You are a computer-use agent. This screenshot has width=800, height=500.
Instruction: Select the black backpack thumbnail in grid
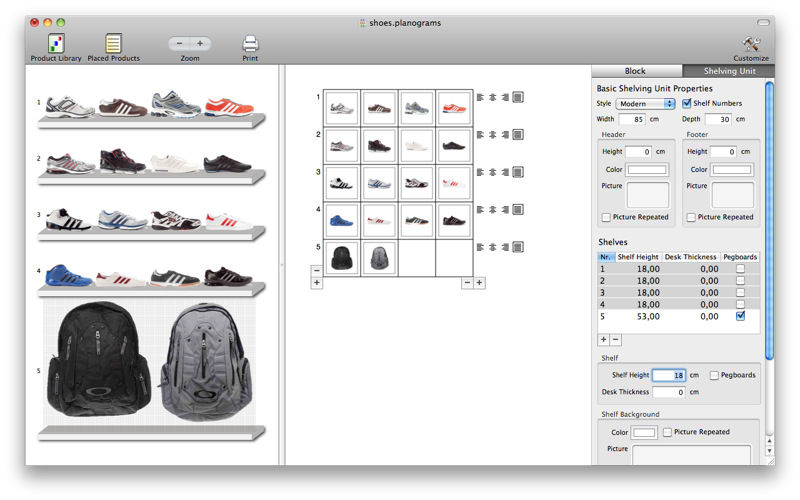342,258
